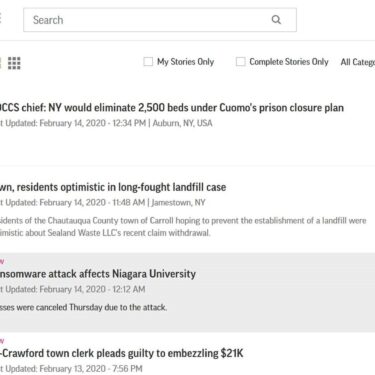
Task: Click the 'My Stories Only' label text
Action: 186,62
